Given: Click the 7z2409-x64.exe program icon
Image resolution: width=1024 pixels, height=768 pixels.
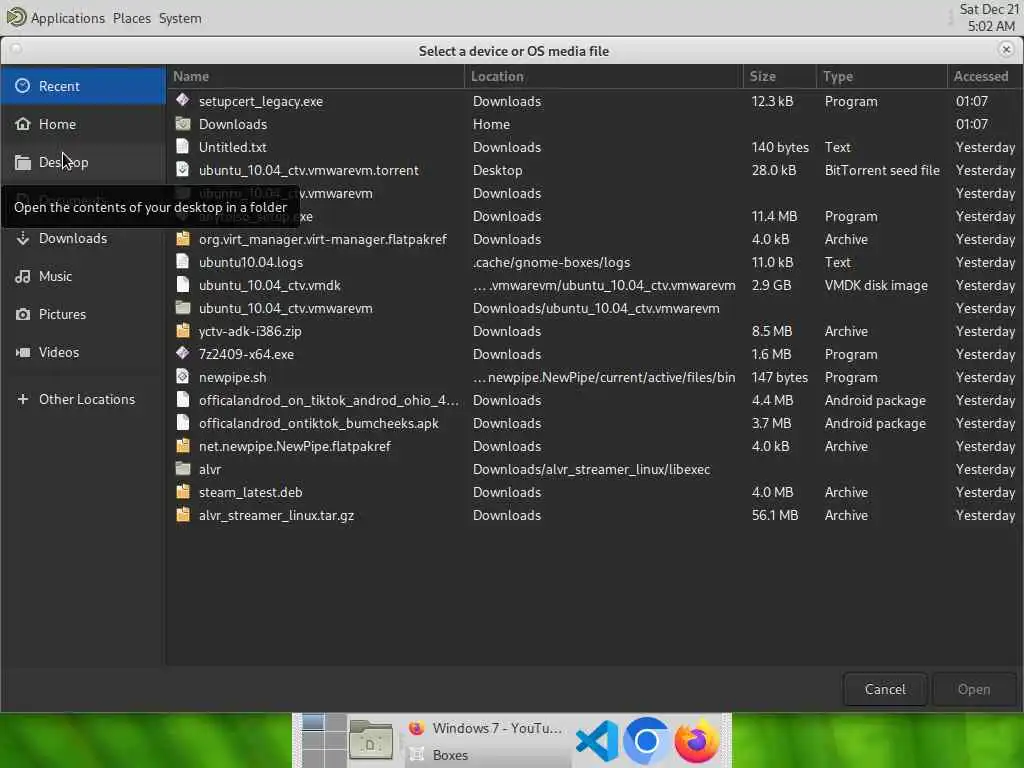Looking at the screenshot, I should (183, 353).
